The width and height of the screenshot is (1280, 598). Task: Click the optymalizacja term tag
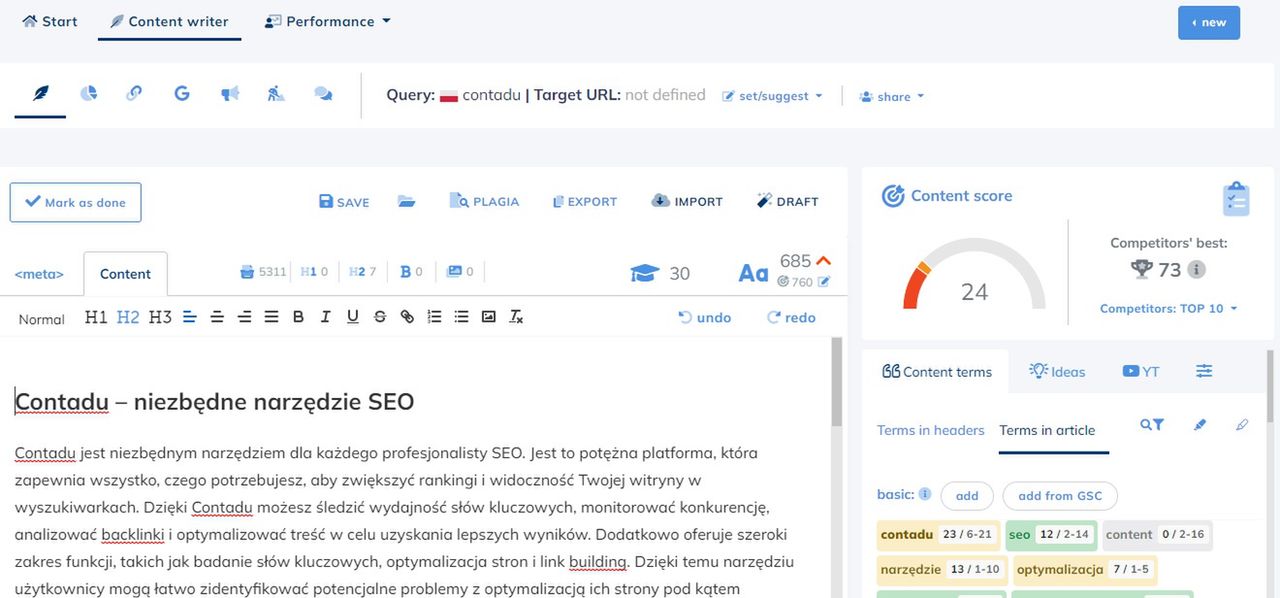[1085, 569]
